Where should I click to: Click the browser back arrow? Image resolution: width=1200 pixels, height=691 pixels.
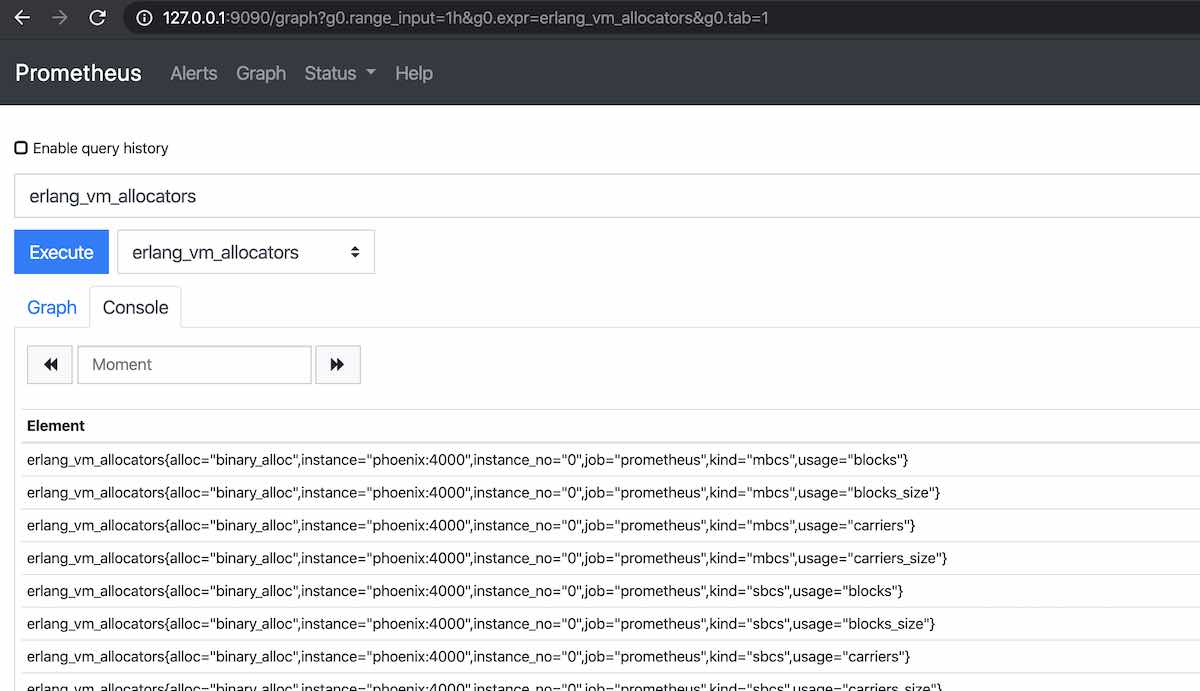22,18
